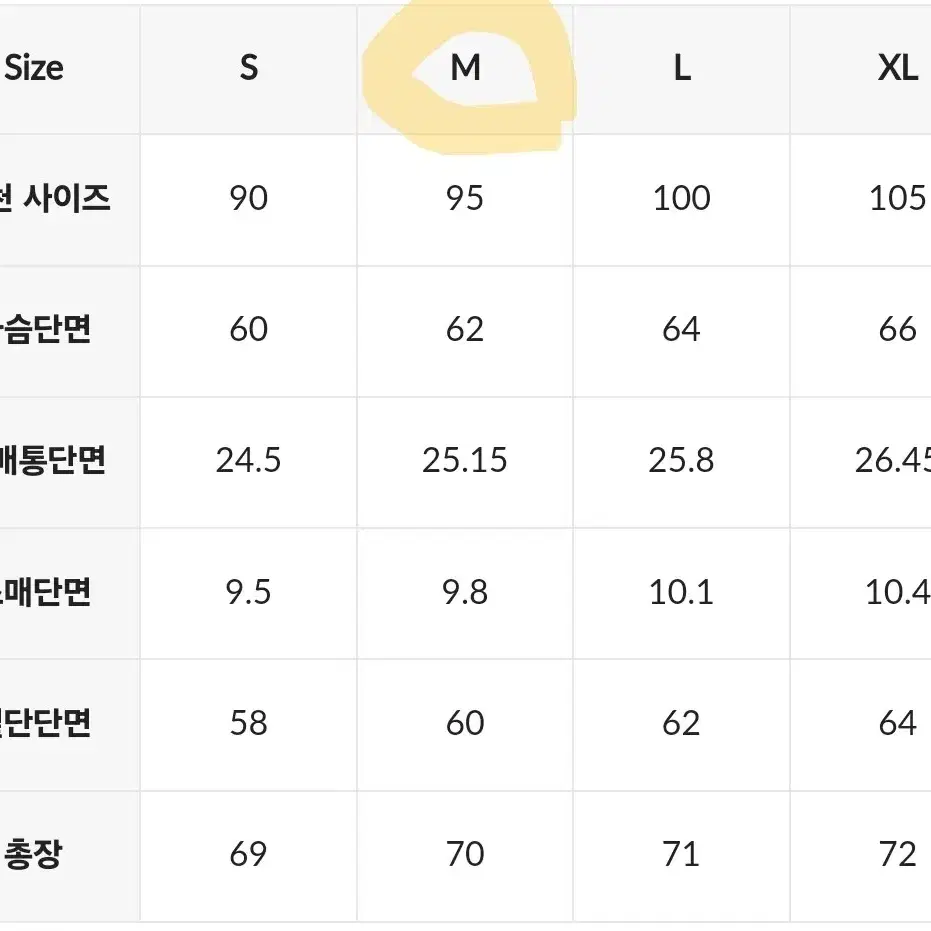Click the highlighted M size header
Image resolution: width=931 pixels, height=931 pixels.
pyautogui.click(x=466, y=68)
